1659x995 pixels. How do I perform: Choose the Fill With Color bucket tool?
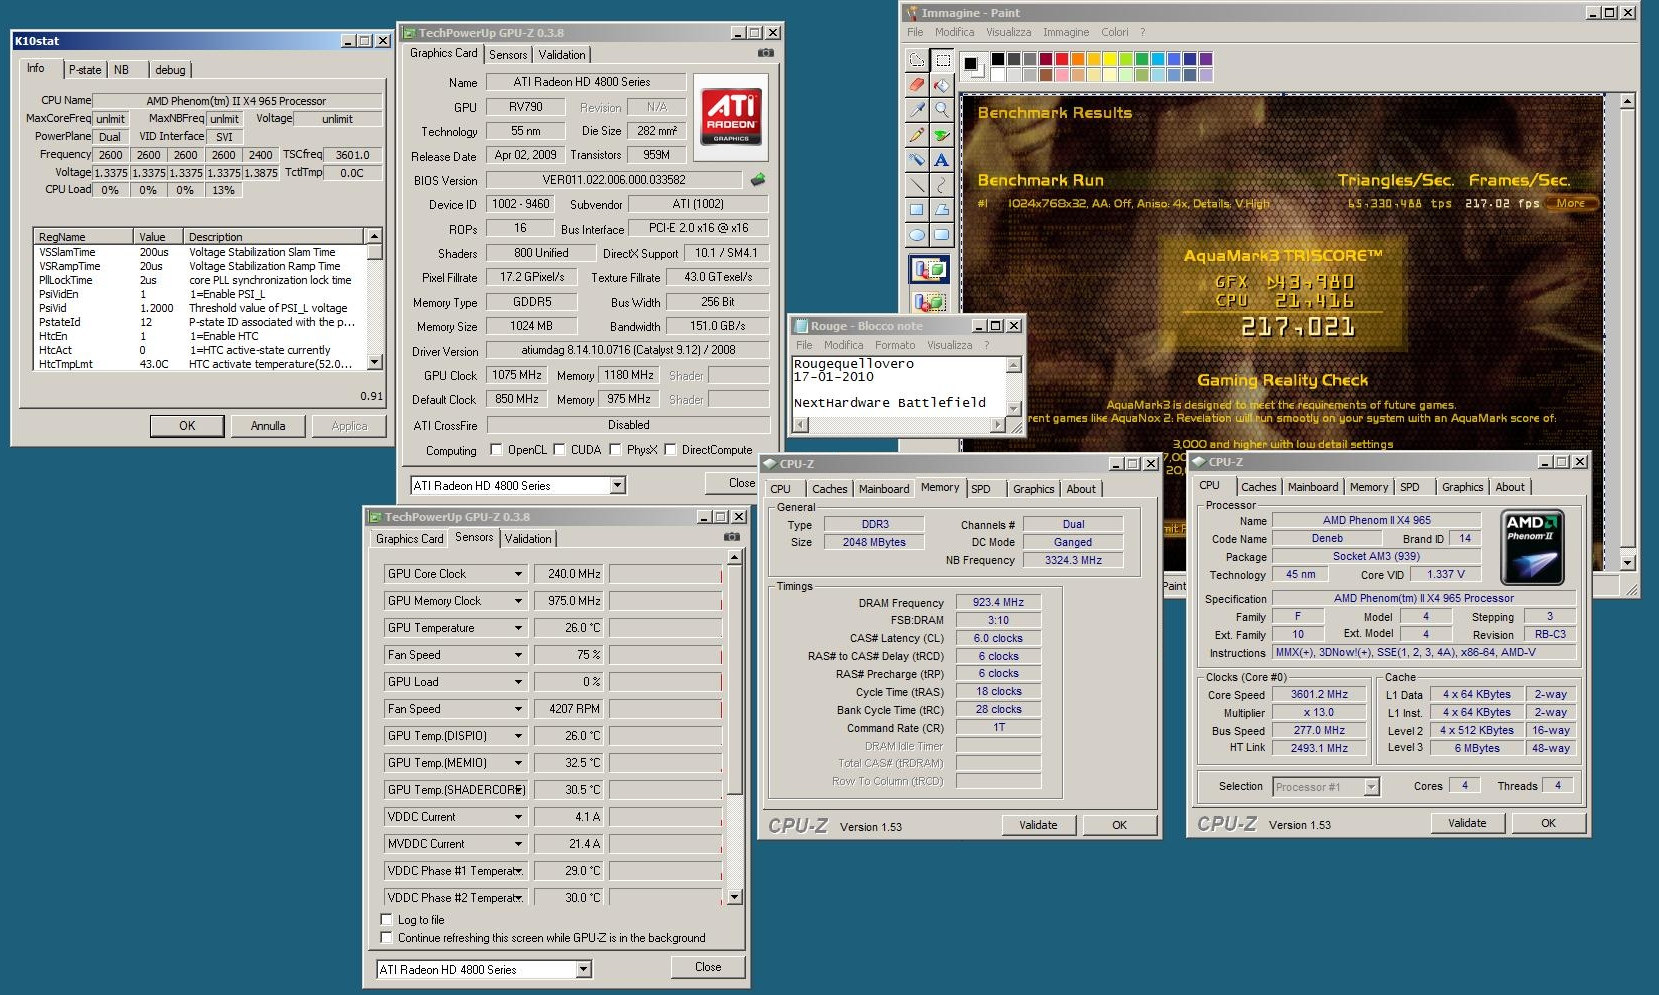[x=942, y=85]
